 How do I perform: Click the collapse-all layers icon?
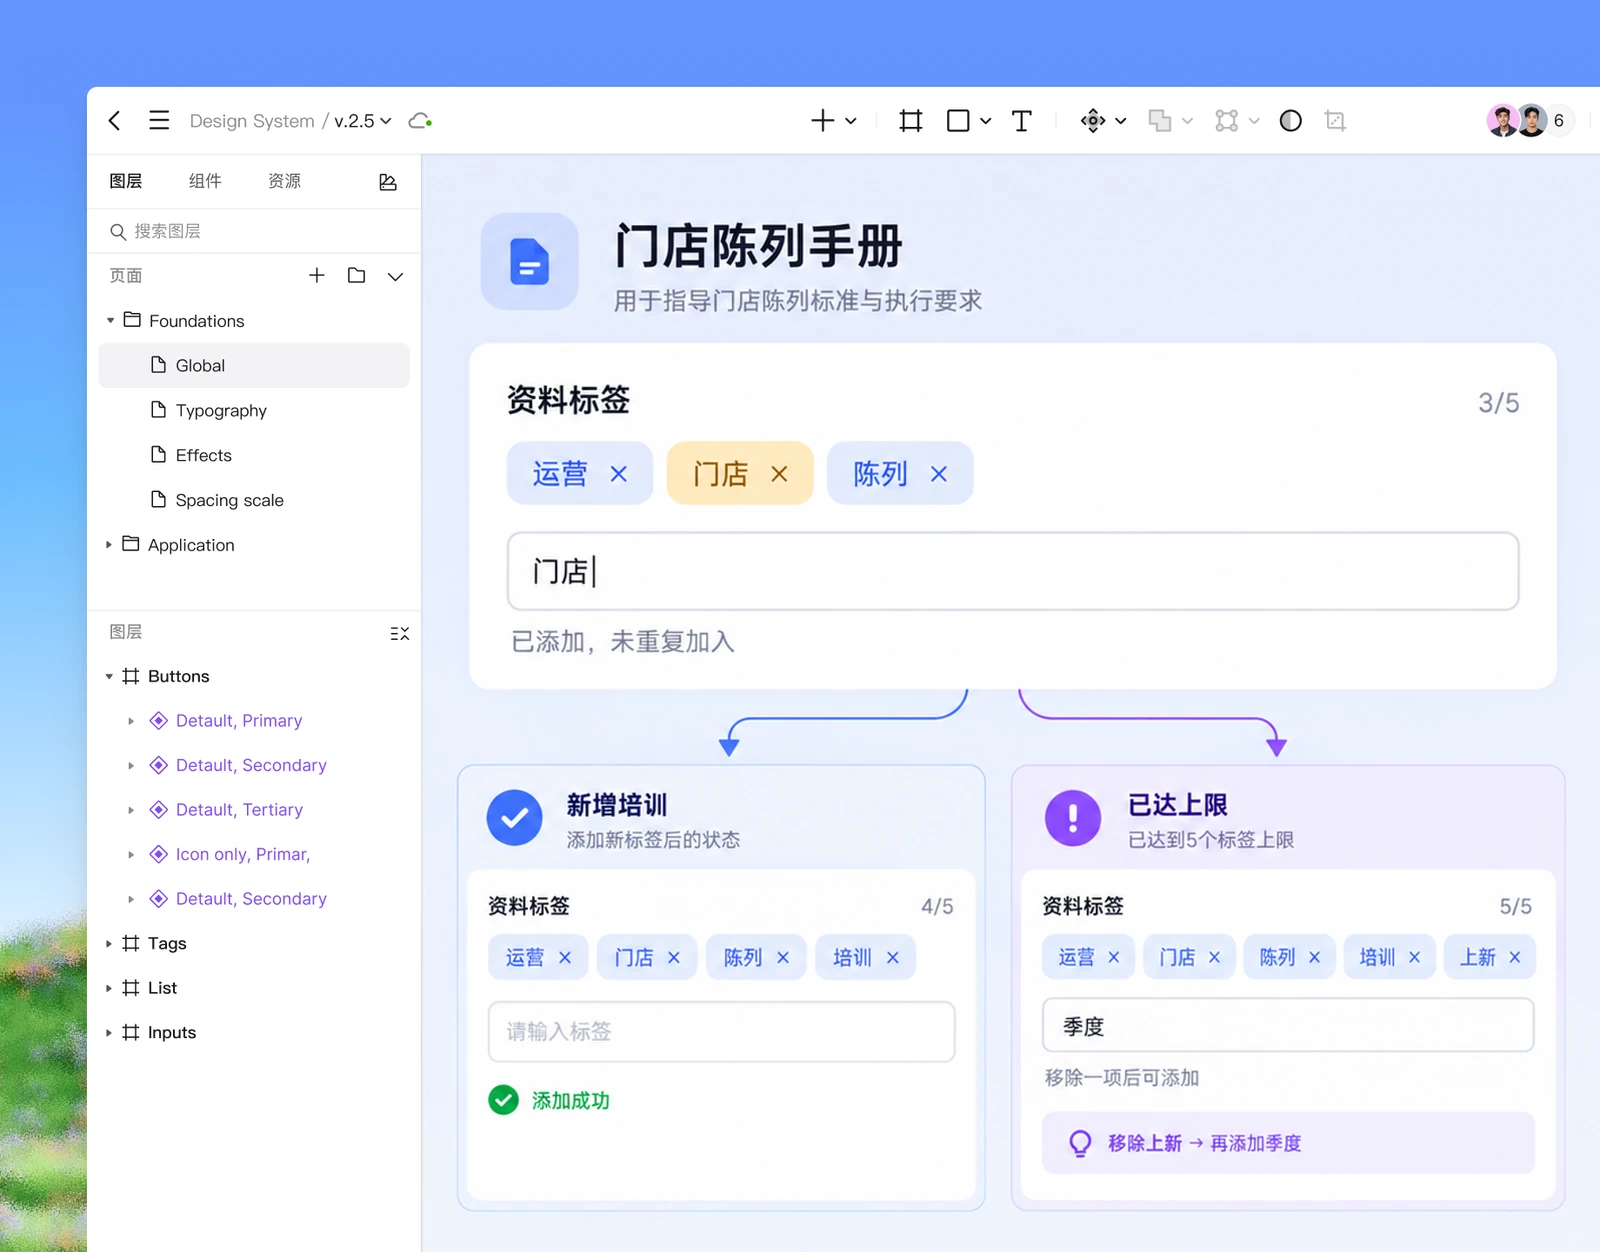400,633
